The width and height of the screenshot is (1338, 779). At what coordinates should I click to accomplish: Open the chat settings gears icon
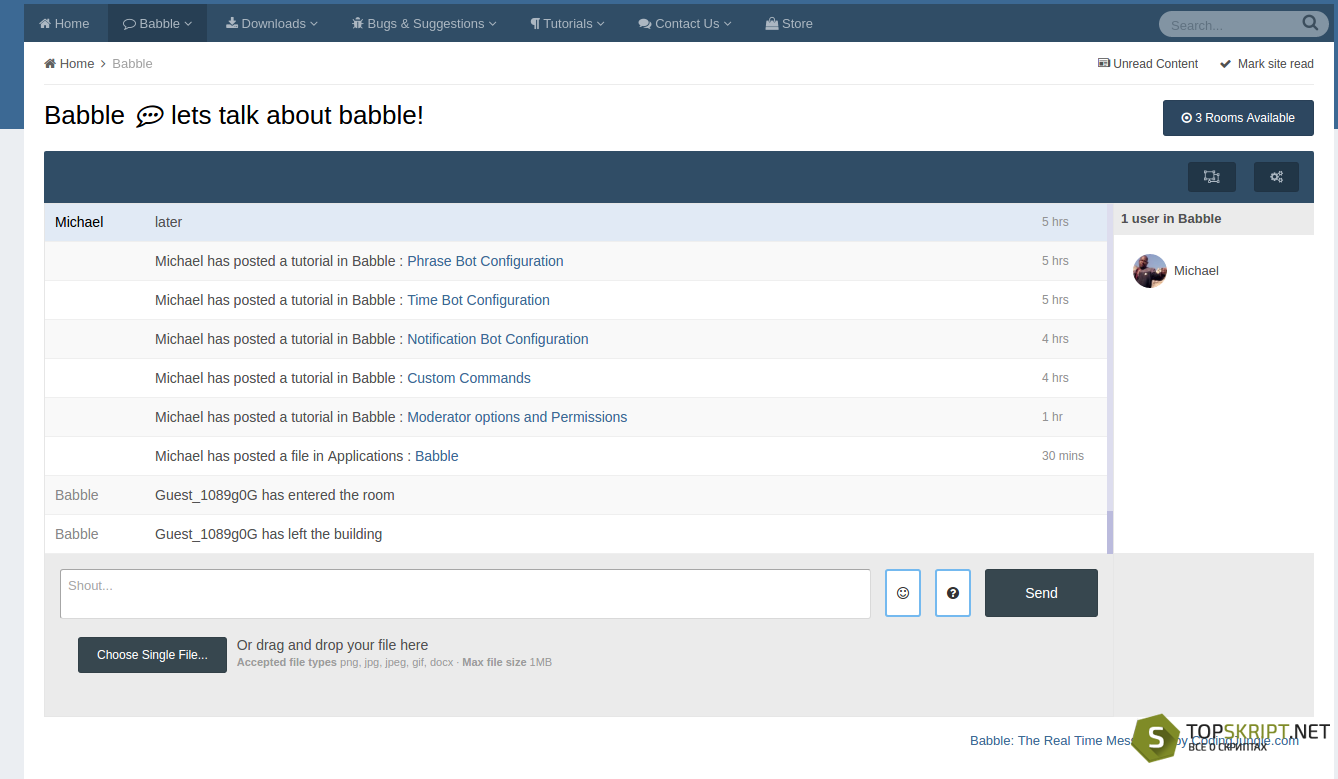pyautogui.click(x=1276, y=177)
